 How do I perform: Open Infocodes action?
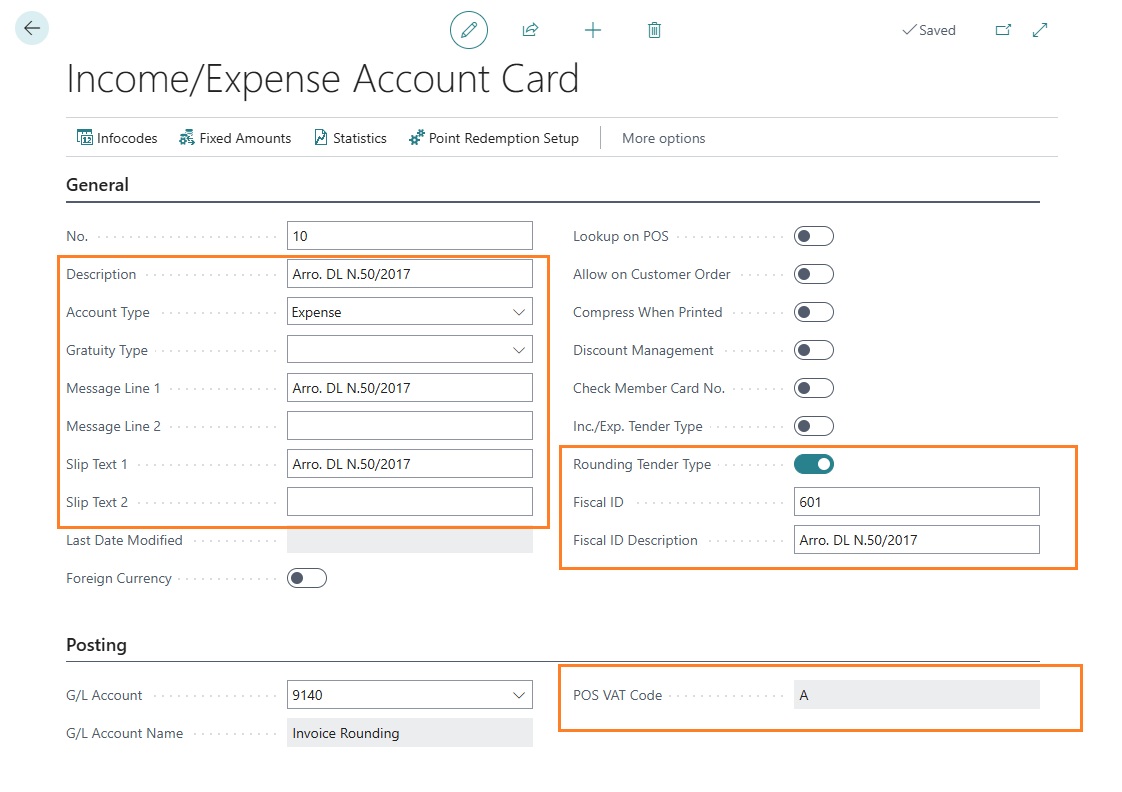(117, 138)
